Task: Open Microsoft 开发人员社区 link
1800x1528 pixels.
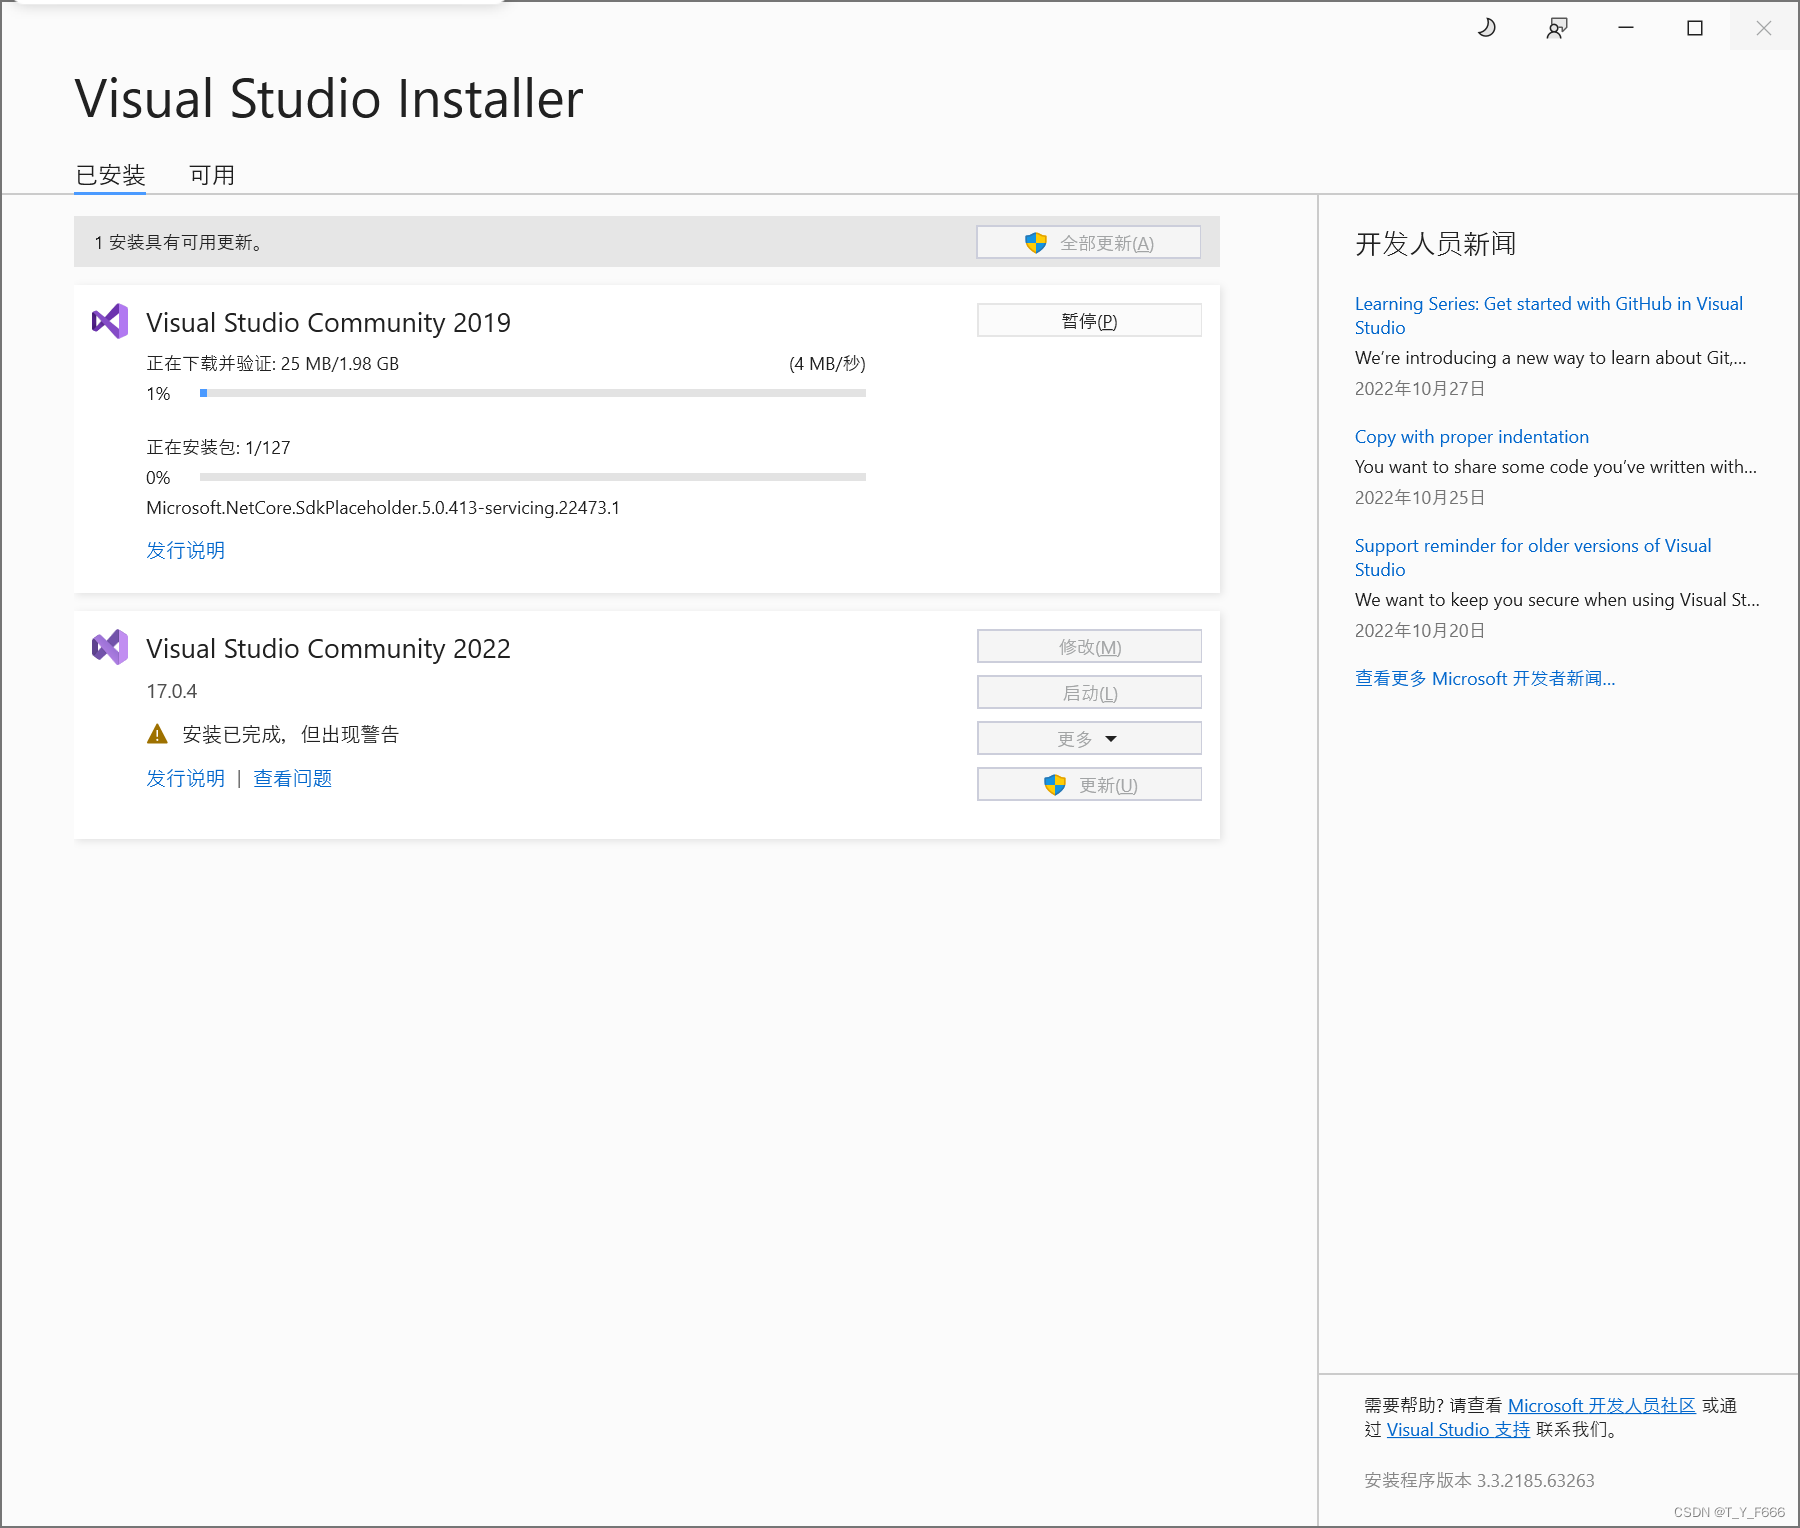Action: click(1602, 1405)
